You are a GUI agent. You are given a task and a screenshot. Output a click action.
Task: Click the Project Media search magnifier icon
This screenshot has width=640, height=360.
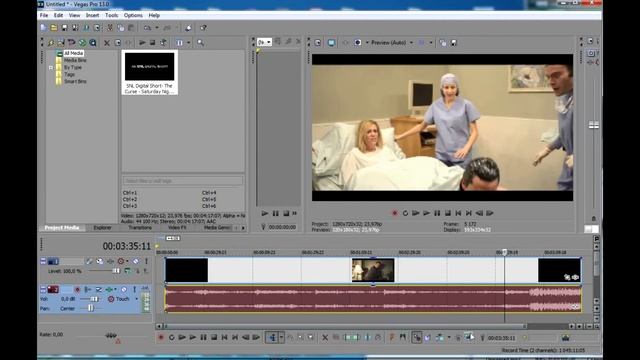pos(200,42)
